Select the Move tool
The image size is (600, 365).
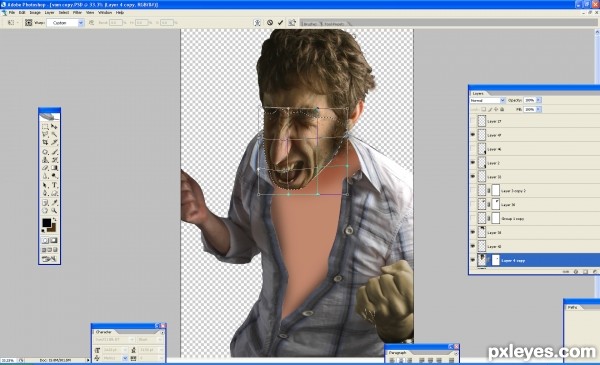click(54, 126)
